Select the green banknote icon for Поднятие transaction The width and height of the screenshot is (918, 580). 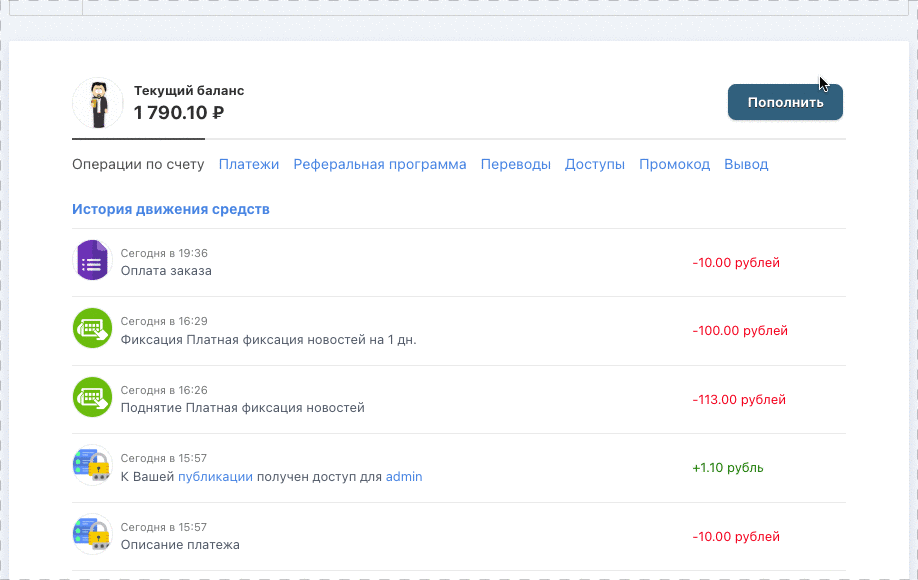pyautogui.click(x=91, y=397)
